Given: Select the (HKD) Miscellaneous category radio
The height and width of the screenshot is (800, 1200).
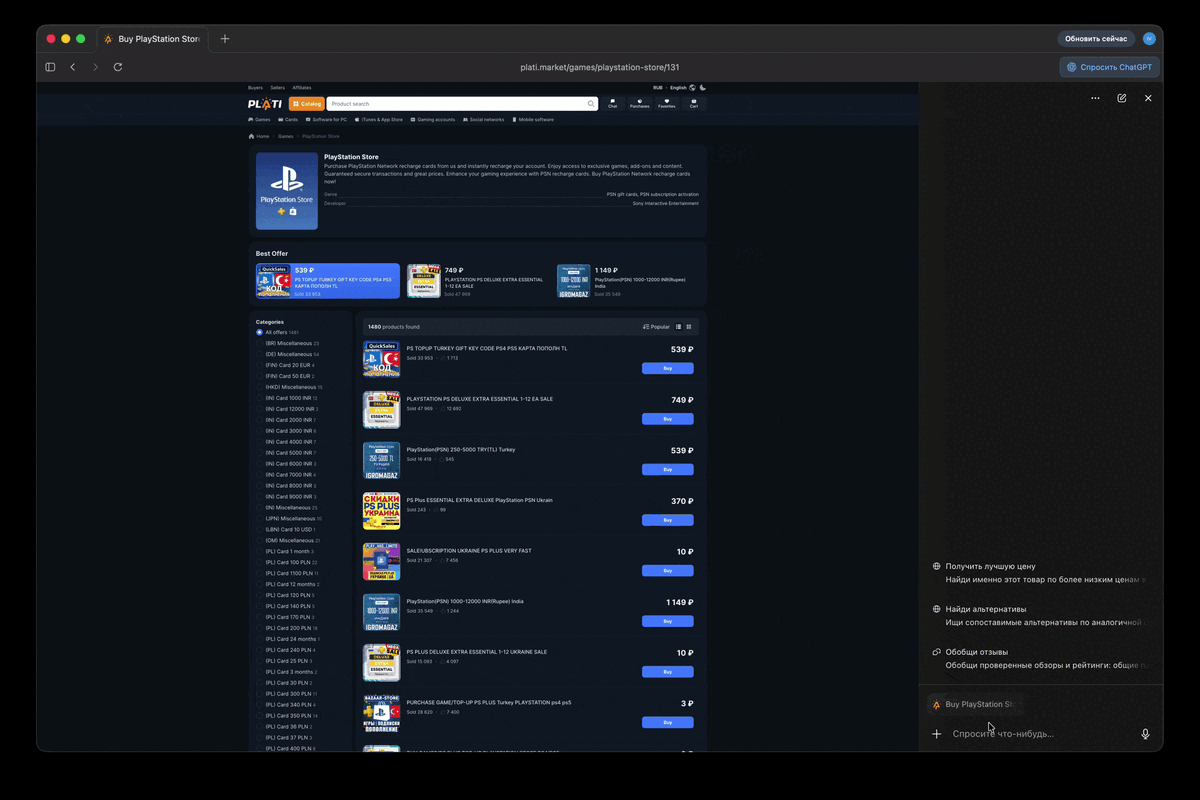Looking at the screenshot, I should pos(260,387).
